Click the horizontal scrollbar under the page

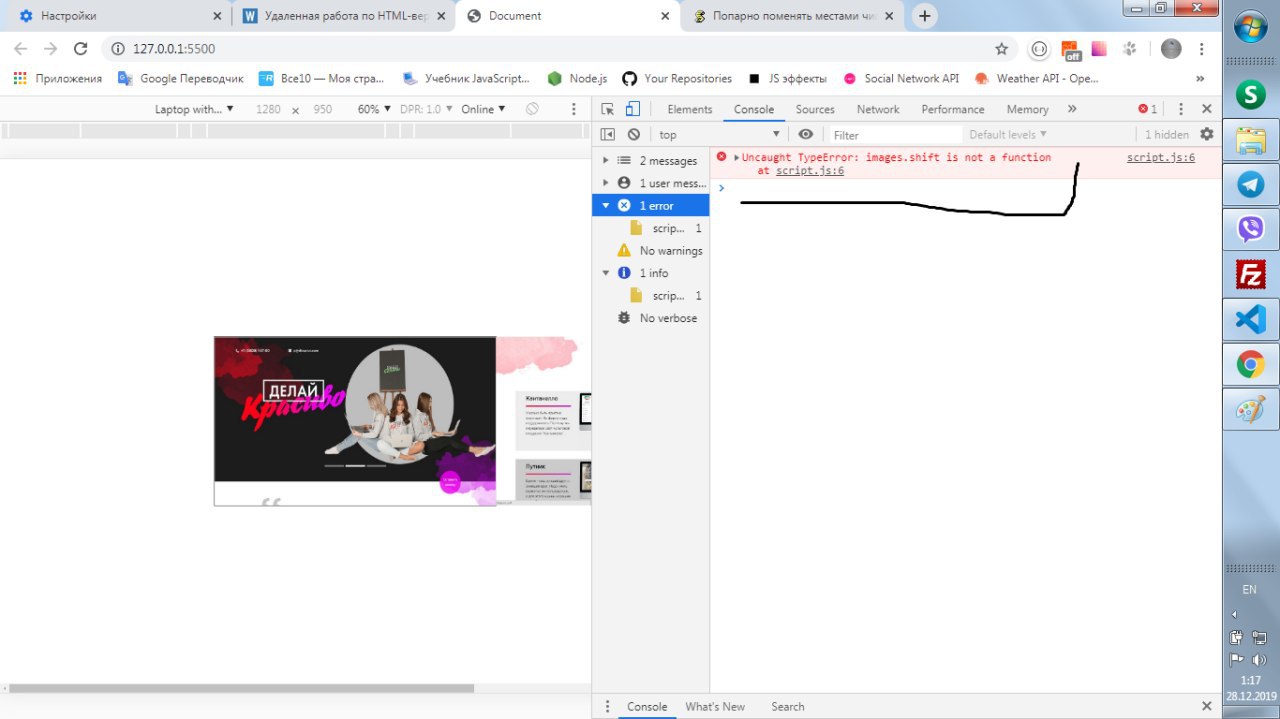240,688
